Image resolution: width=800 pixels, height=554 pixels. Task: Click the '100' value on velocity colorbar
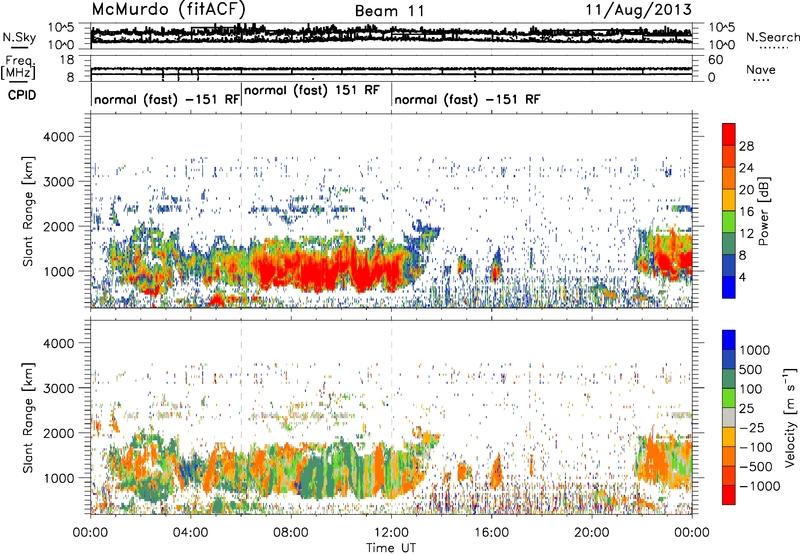click(753, 389)
